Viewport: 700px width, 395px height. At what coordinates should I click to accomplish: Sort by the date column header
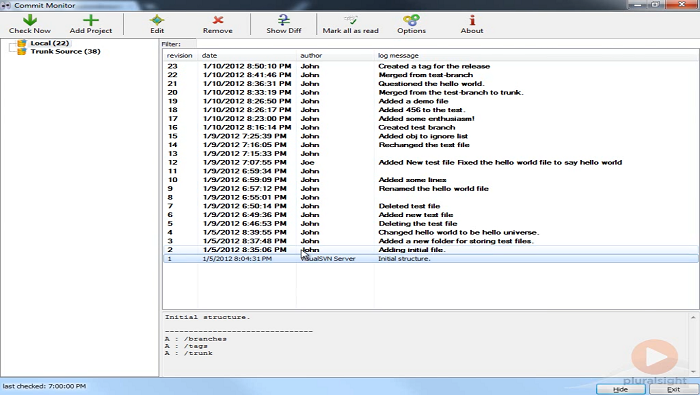pyautogui.click(x=247, y=55)
